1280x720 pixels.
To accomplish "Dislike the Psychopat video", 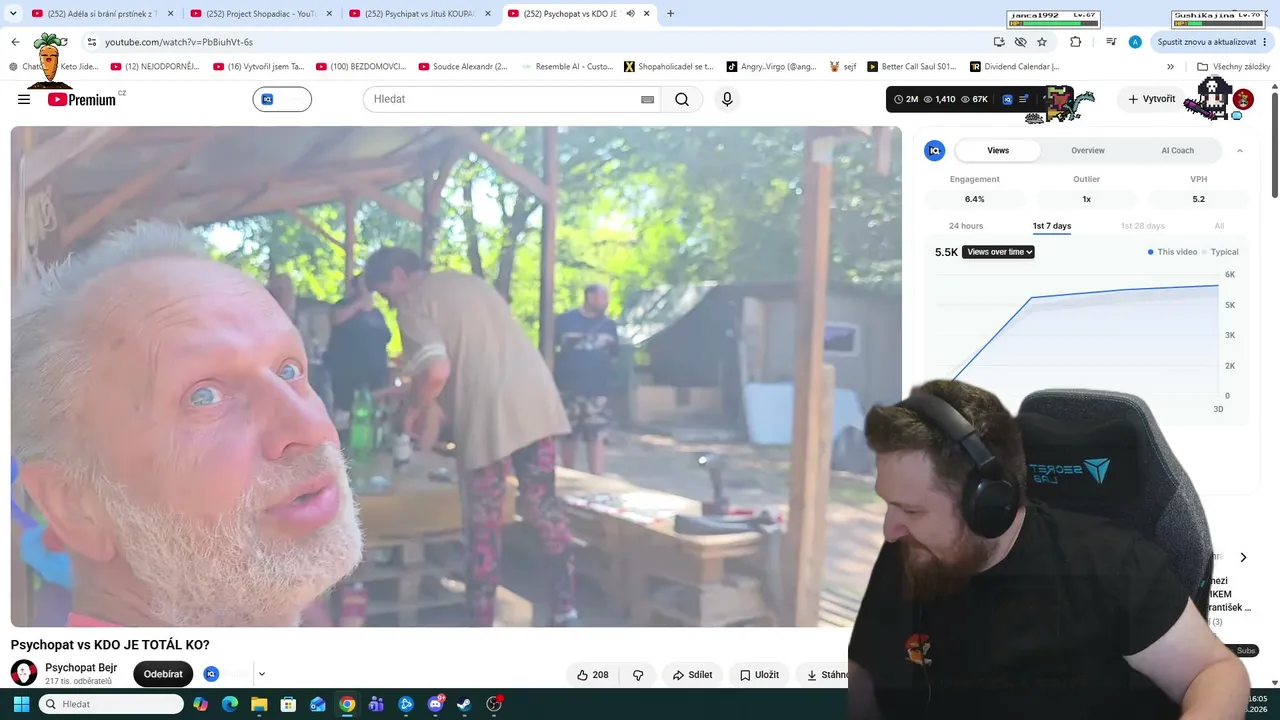I will 638,675.
